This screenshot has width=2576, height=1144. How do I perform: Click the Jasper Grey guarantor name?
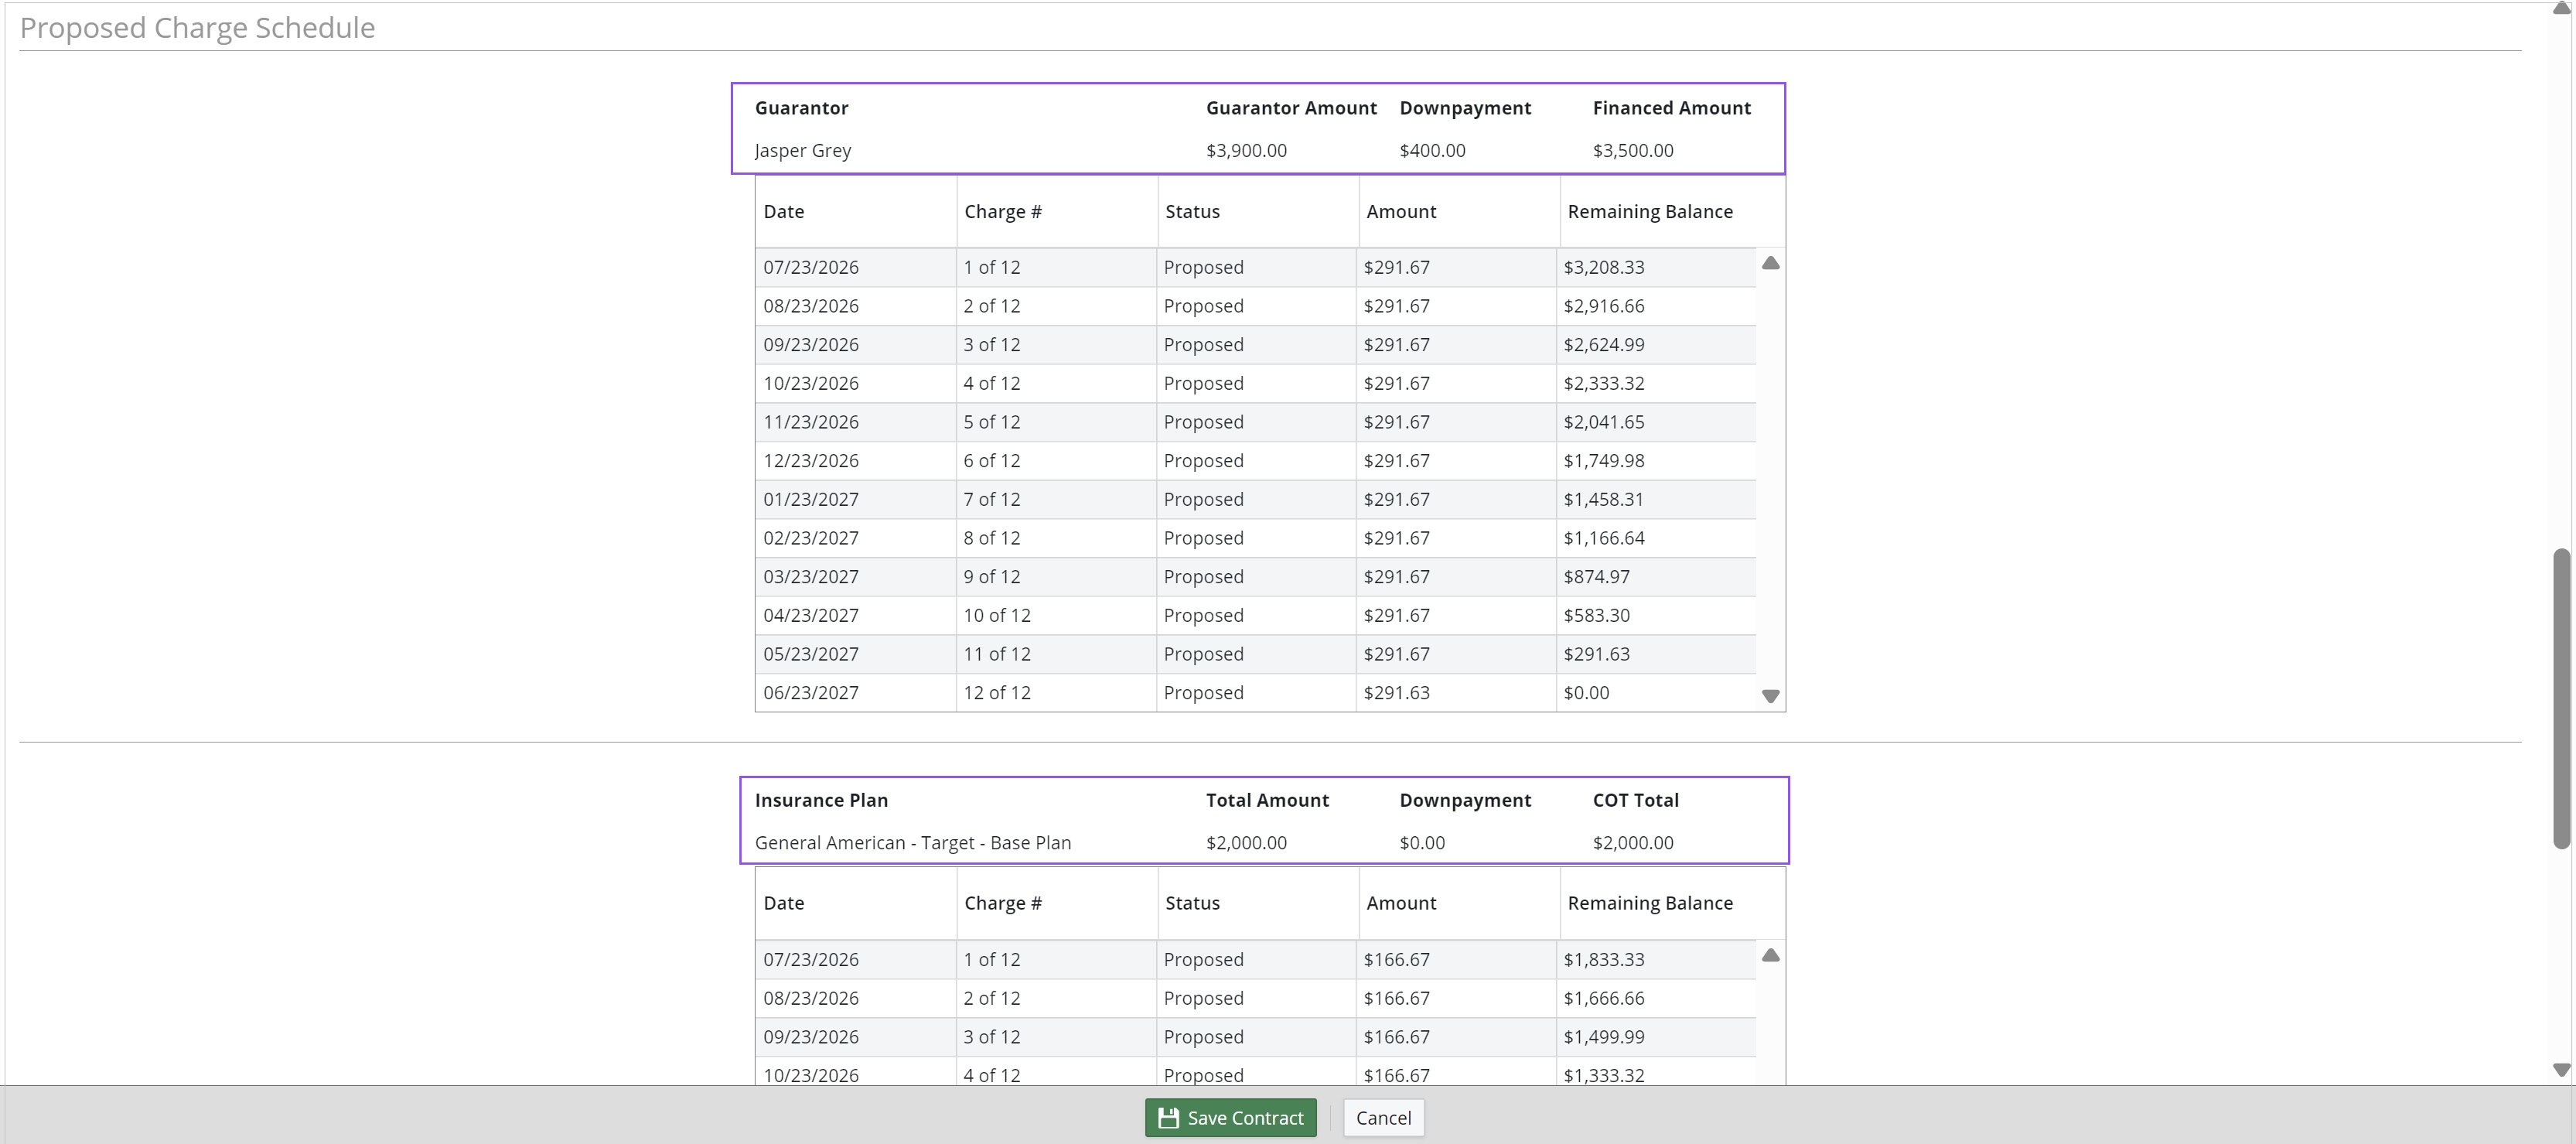click(802, 150)
